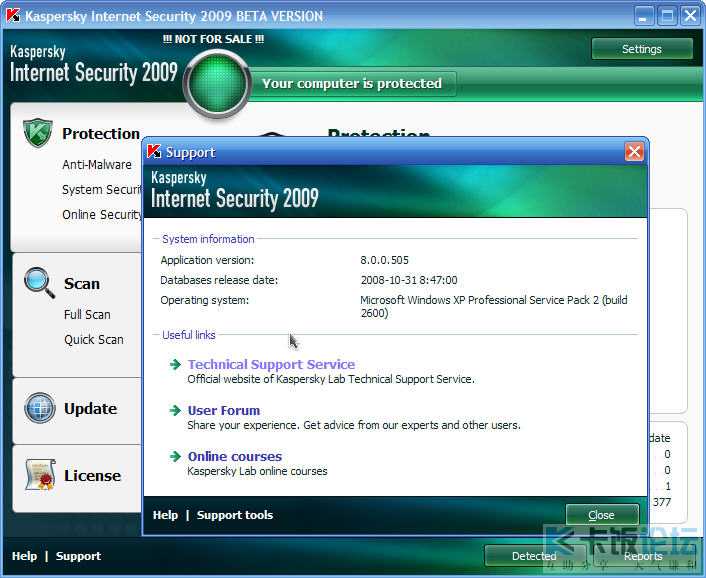Click the Kaspersky logo in main window title bar
This screenshot has width=706, height=578.
pos(13,16)
